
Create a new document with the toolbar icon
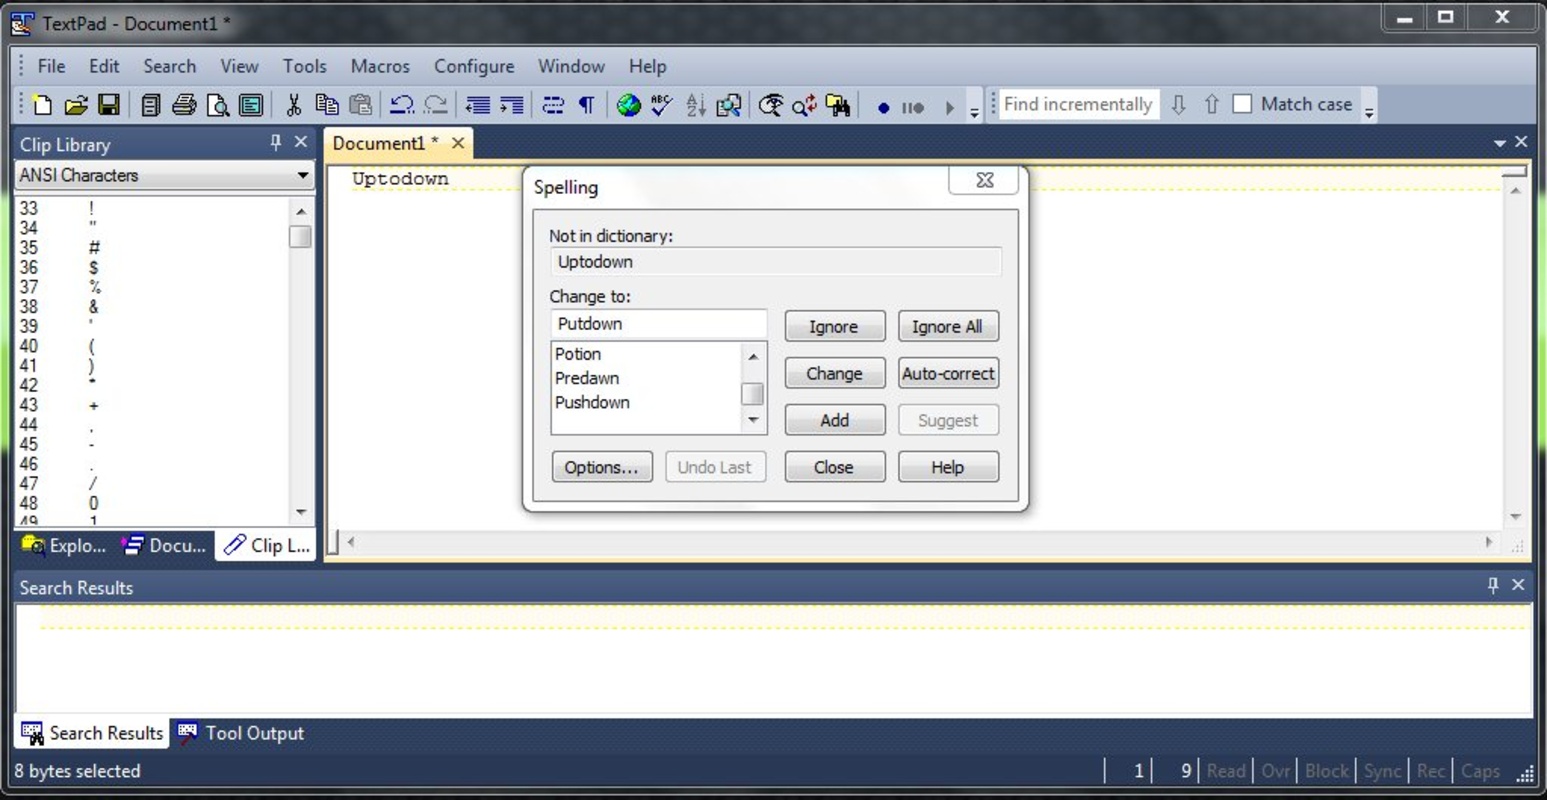(x=42, y=105)
